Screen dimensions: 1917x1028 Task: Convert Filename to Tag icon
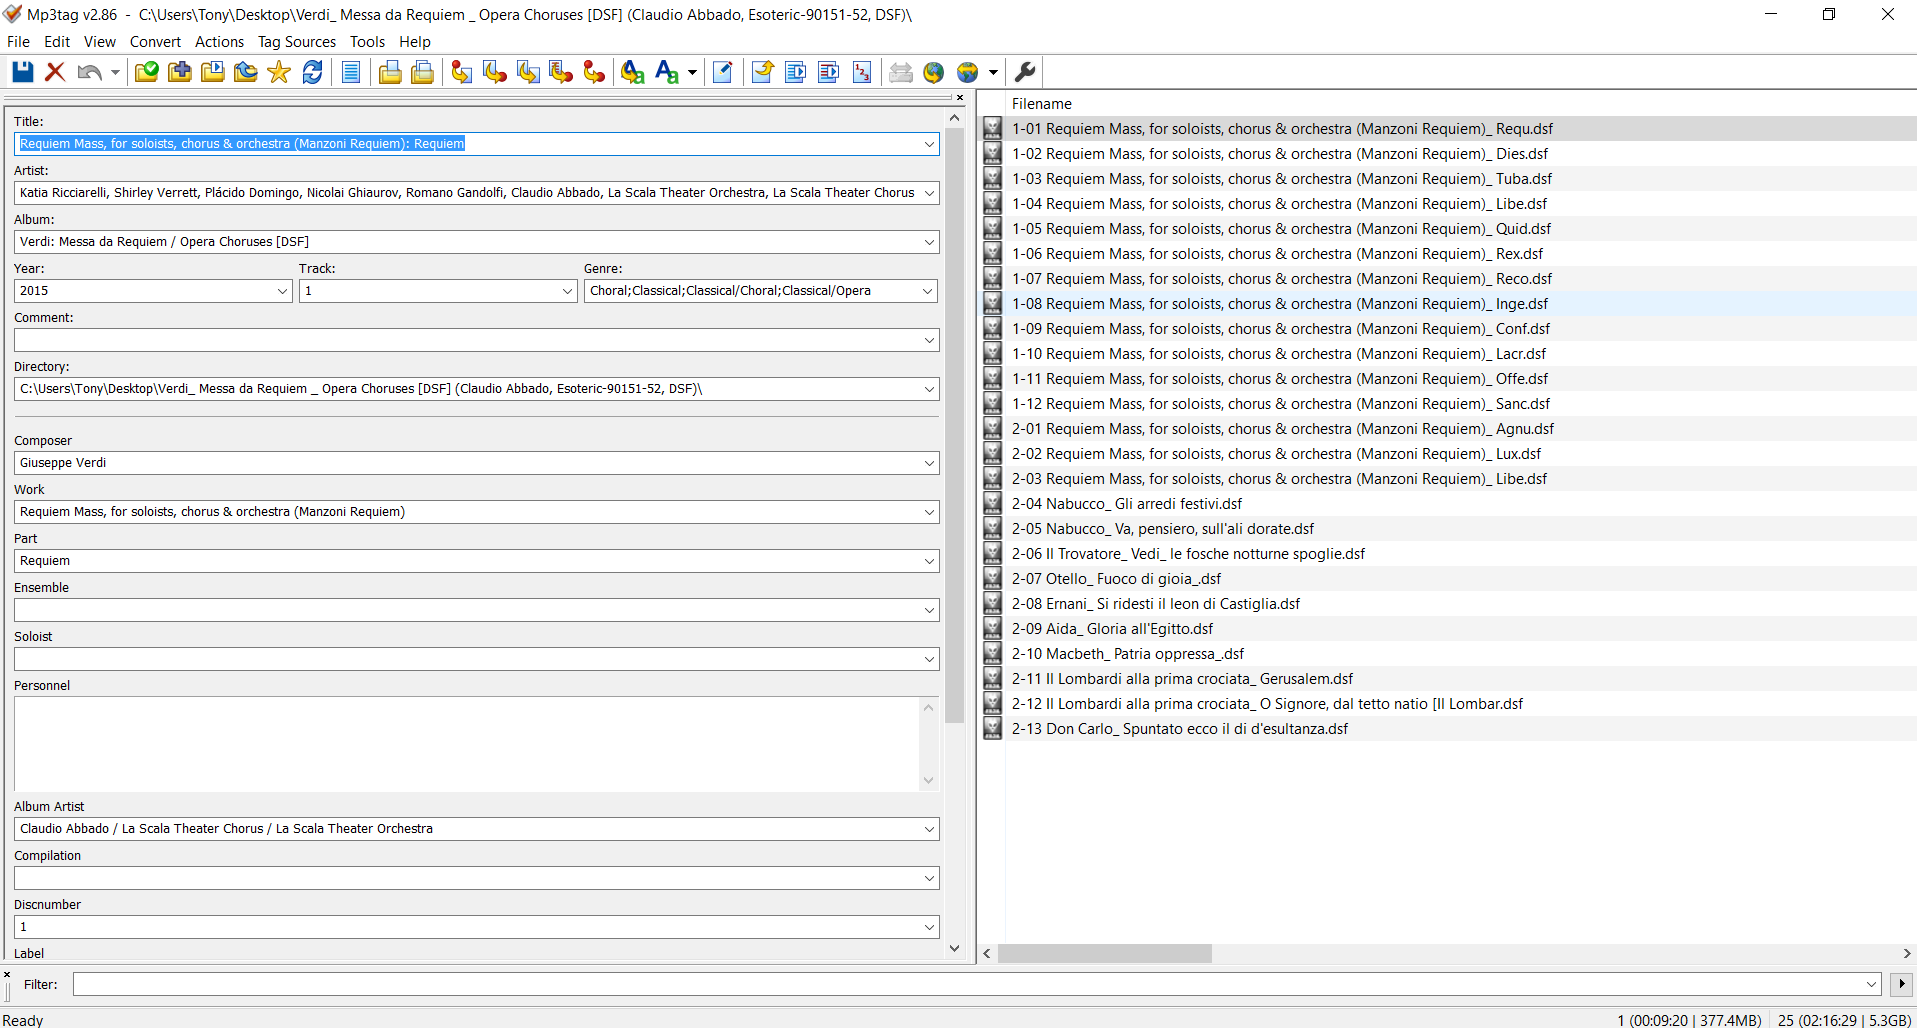(x=495, y=72)
